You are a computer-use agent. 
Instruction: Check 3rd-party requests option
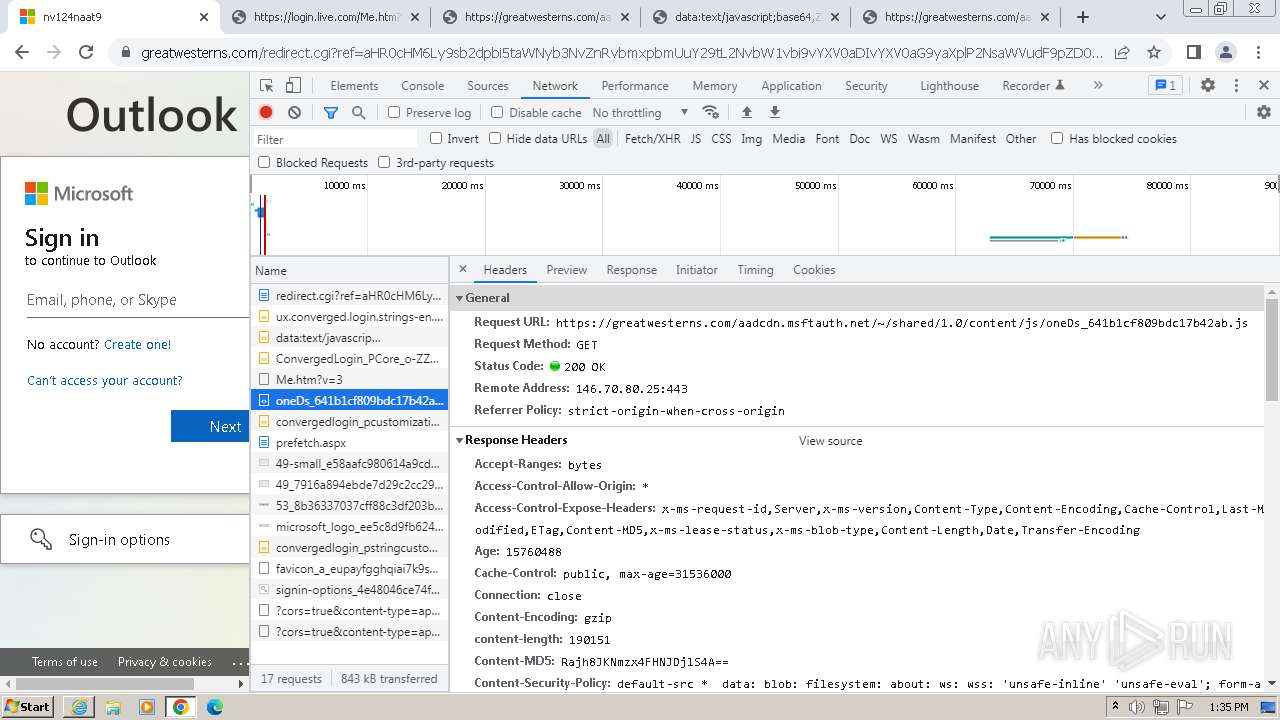384,162
